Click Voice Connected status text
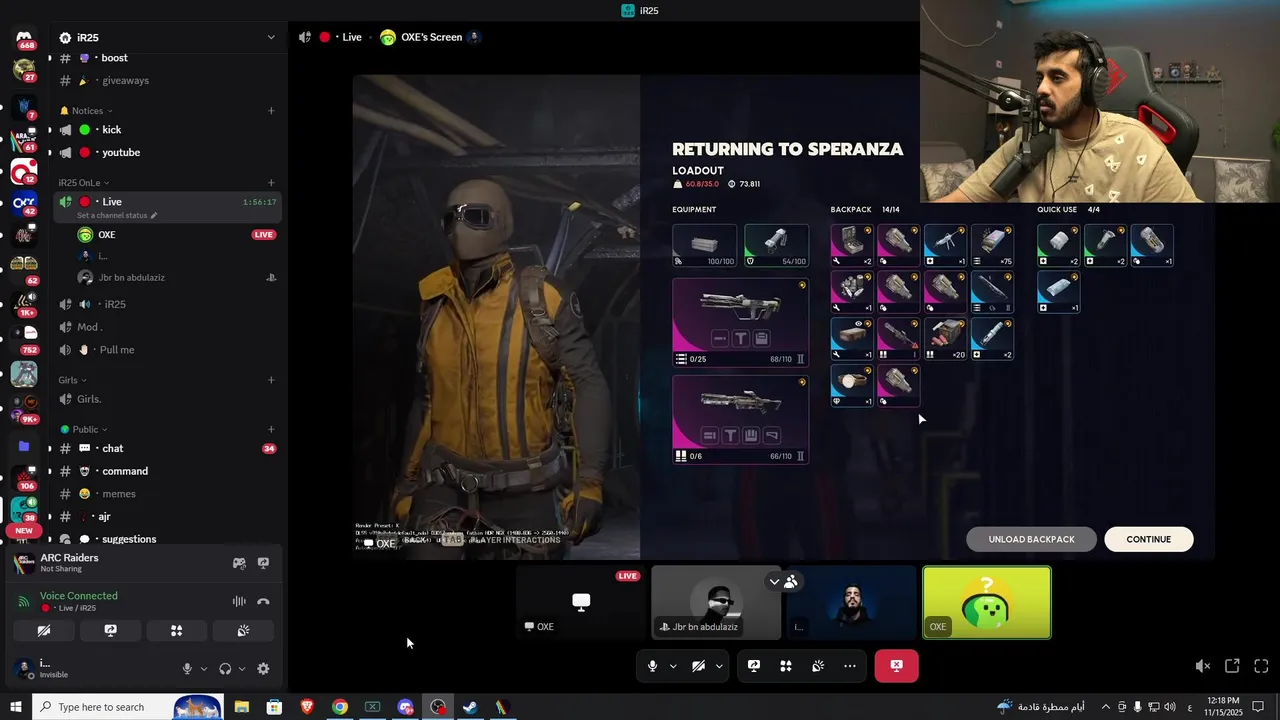This screenshot has width=1280, height=720. (79, 596)
